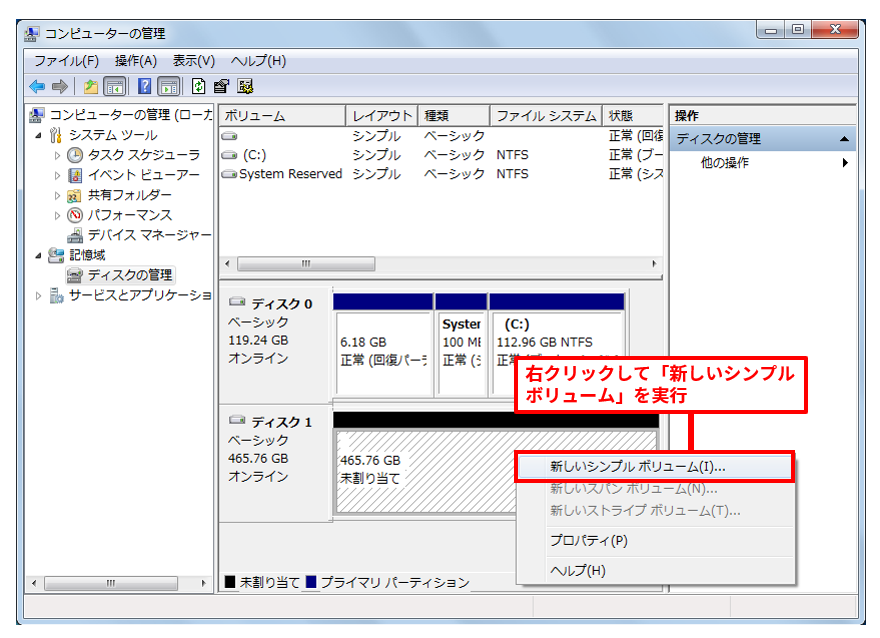The image size is (880, 638).
Task: Click the tree pane horizontal scrollbar thumb
Action: click(111, 584)
